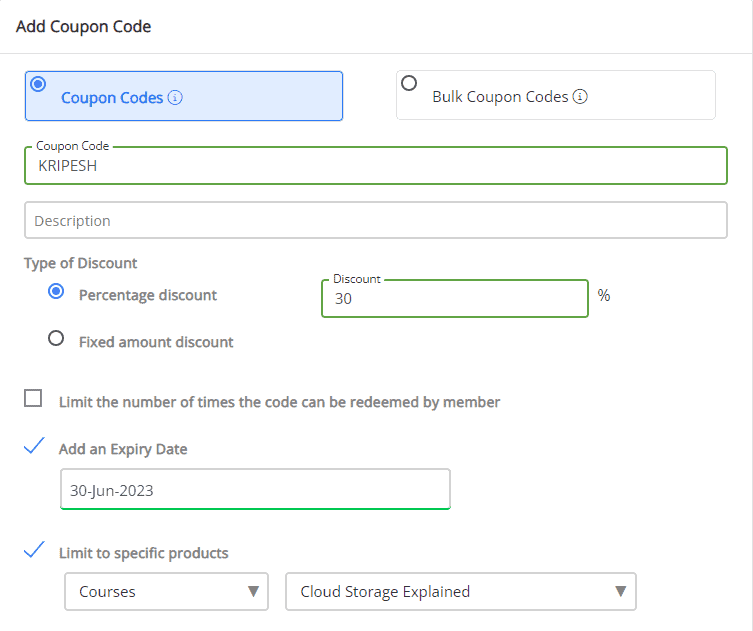Screen dimensions: 753x631
Task: Choose Fixed amount discount radio button
Action: pos(57,339)
